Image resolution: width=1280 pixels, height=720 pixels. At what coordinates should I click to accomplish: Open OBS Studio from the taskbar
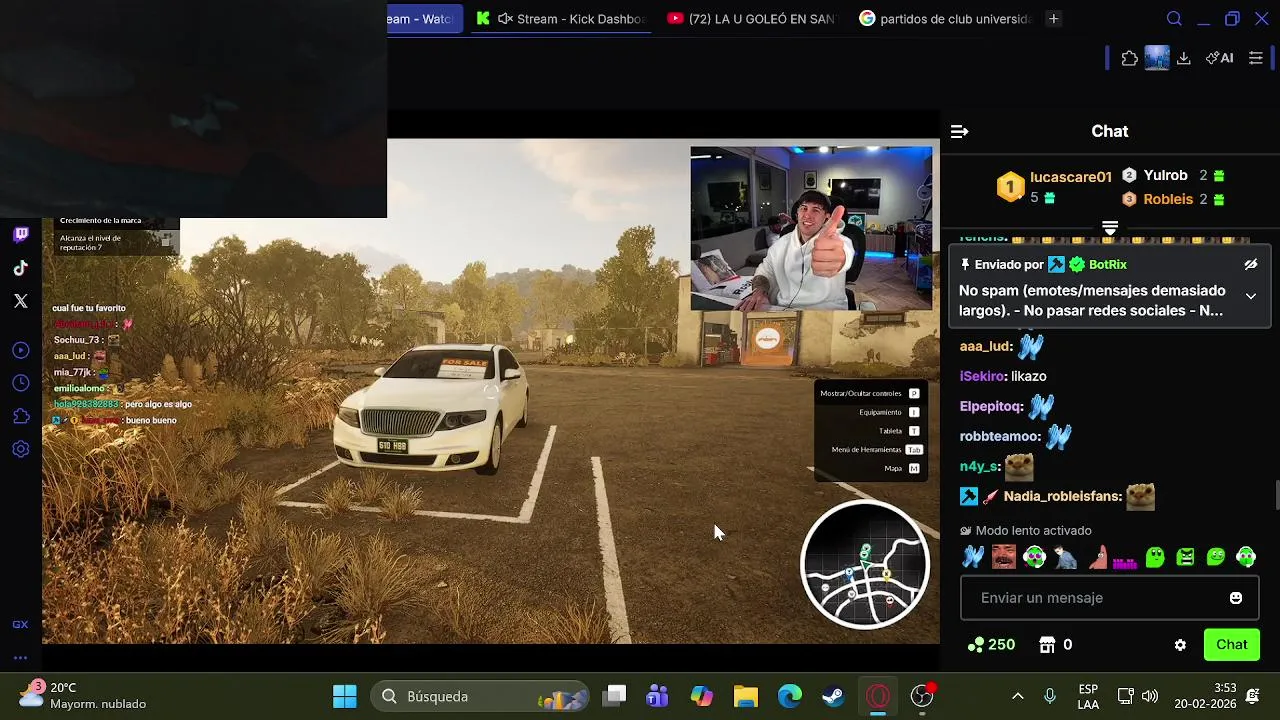[922, 696]
